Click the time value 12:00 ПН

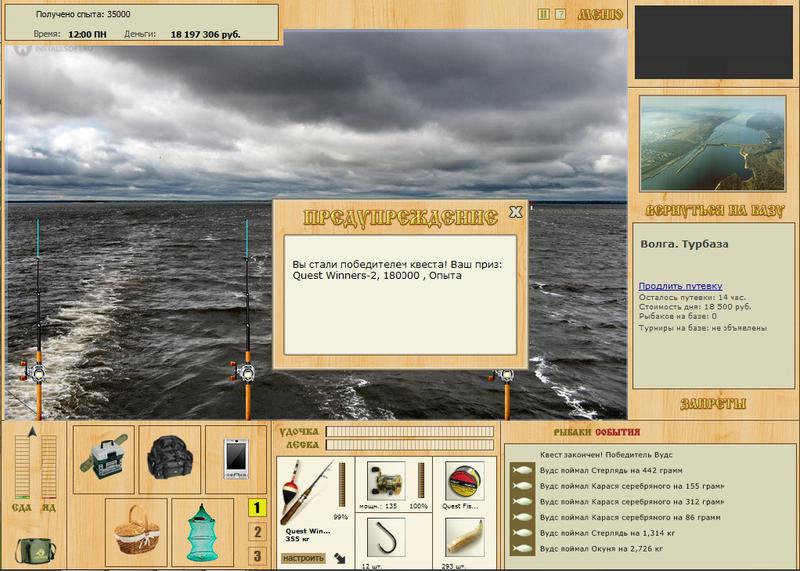point(87,35)
